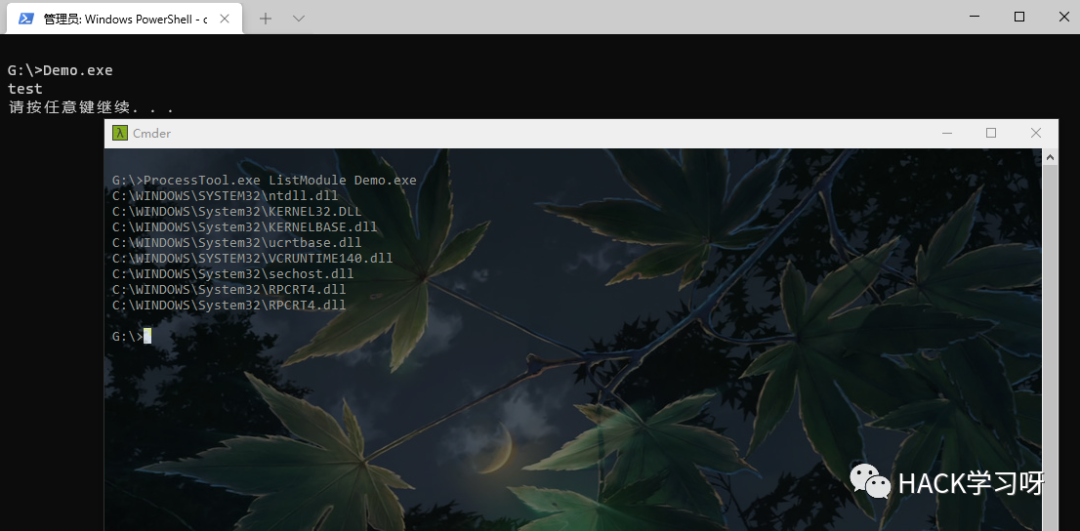Click the sechost.dll module path
1080x531 pixels.
233,274
